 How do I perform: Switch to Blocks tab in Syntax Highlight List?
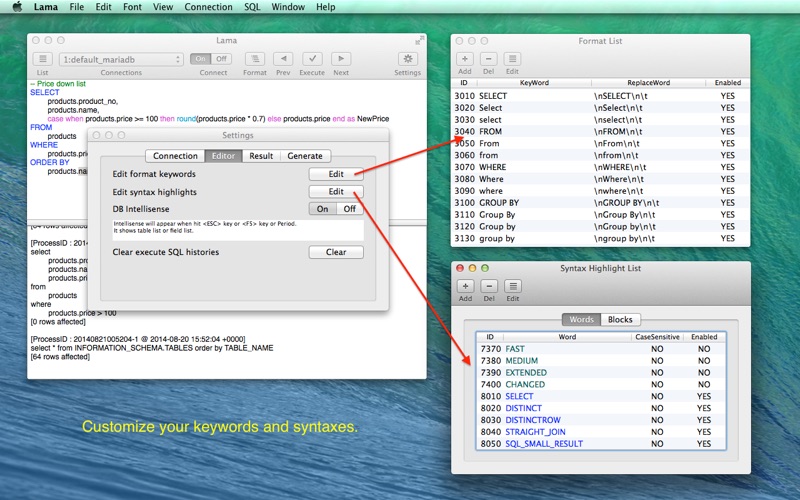(x=620, y=319)
